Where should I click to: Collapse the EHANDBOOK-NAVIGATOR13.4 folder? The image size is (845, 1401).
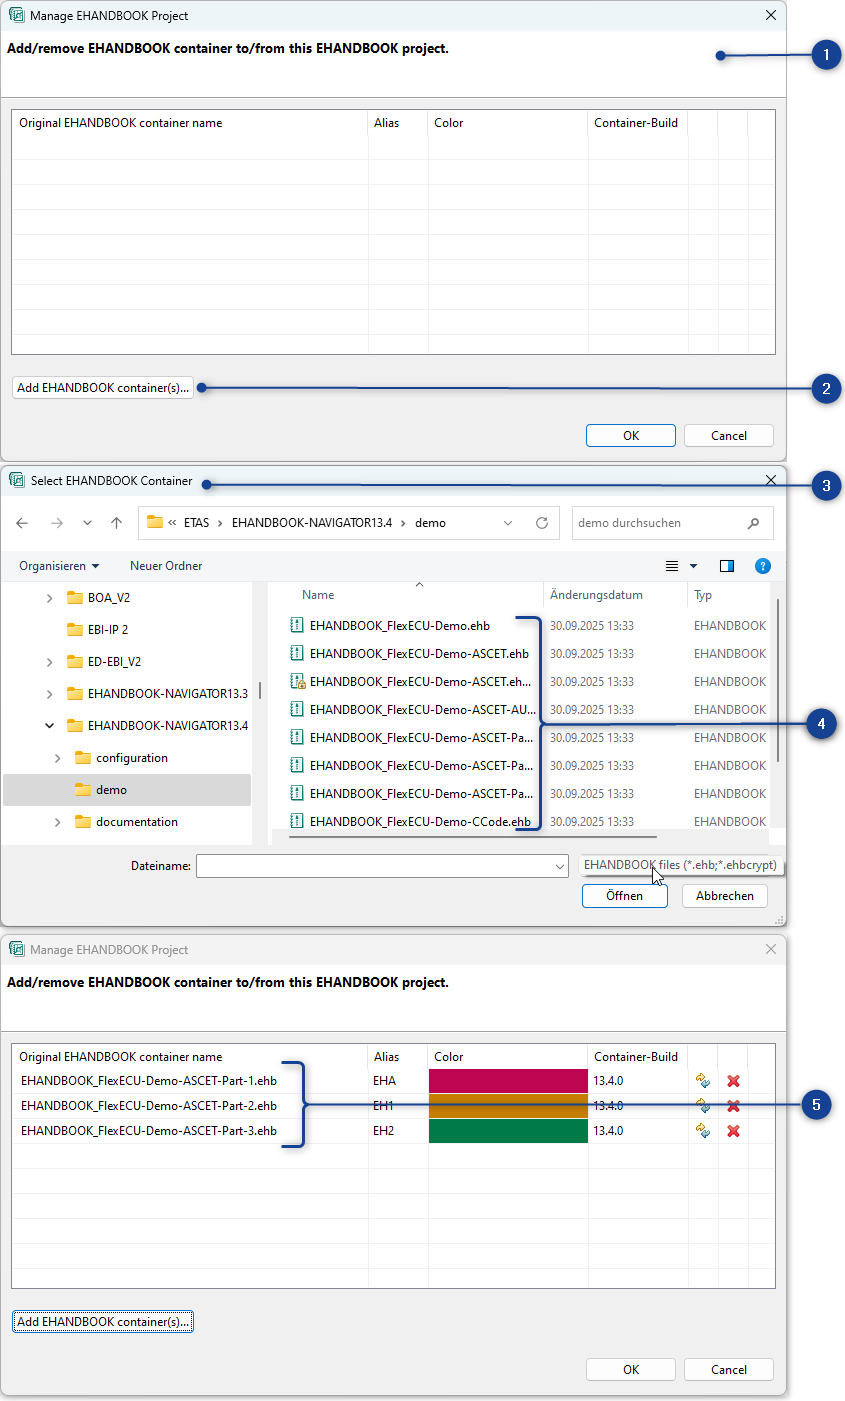pos(49,725)
